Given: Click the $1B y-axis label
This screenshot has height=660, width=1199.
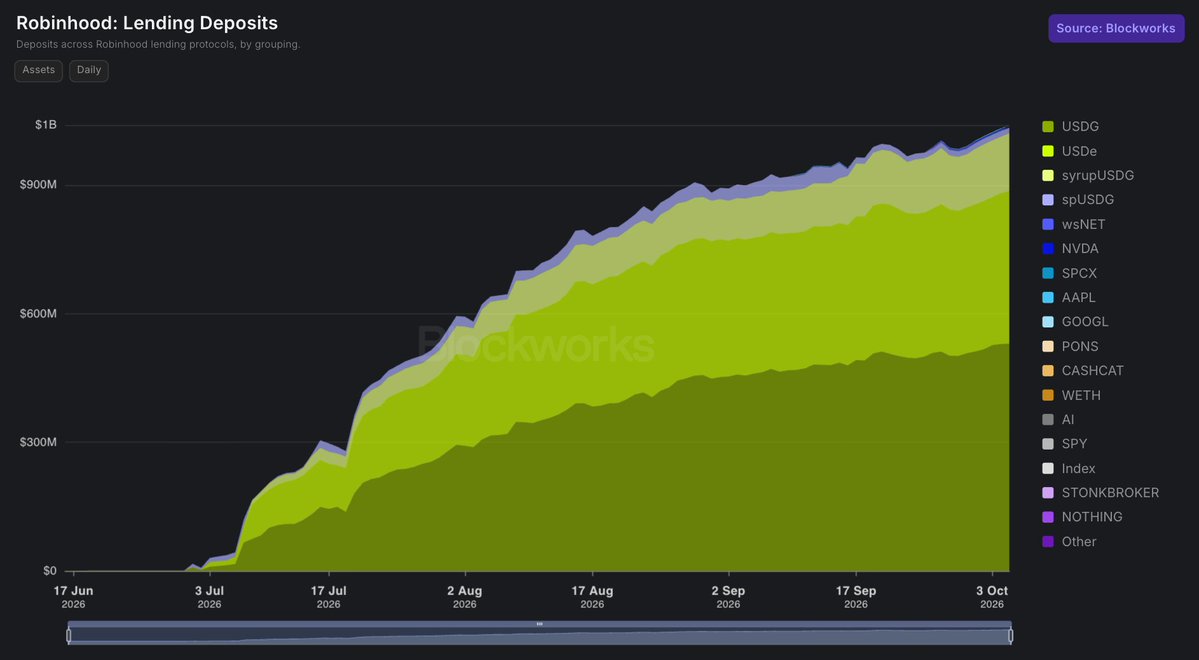Looking at the screenshot, I should coord(46,125).
